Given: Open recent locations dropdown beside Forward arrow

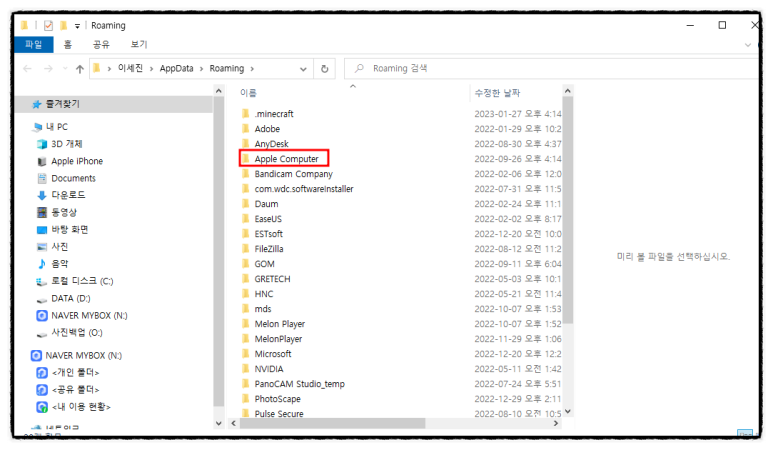Looking at the screenshot, I should pyautogui.click(x=63, y=69).
